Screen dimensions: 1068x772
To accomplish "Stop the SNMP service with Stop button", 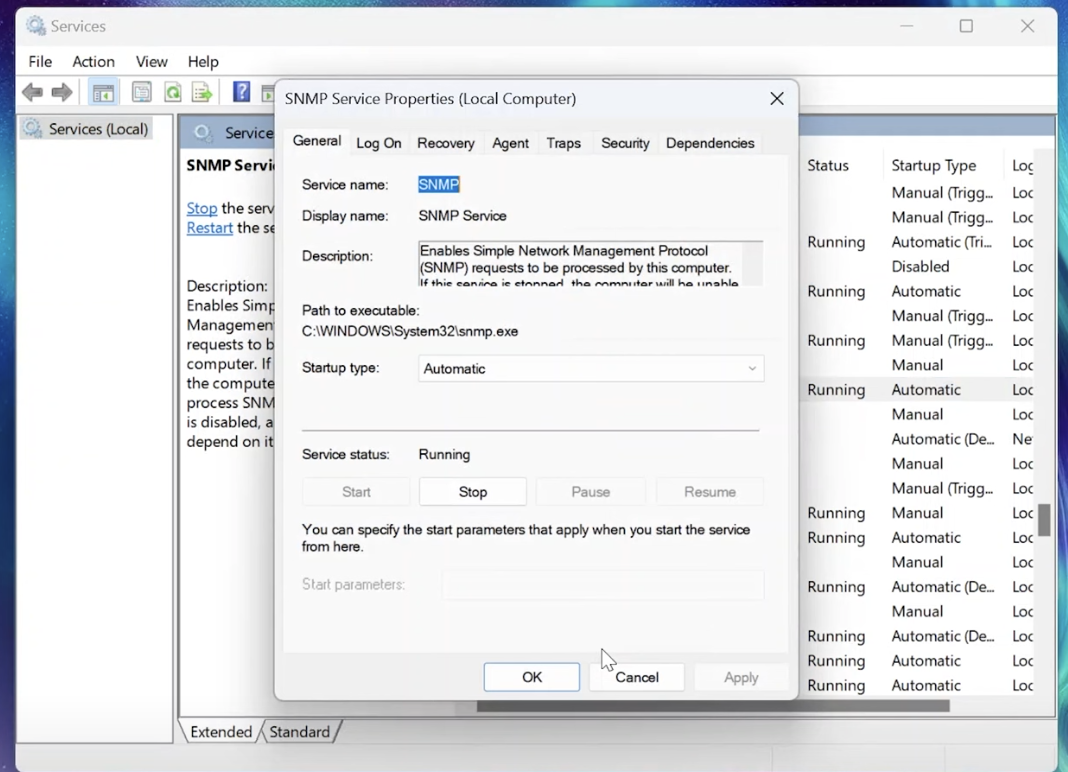I will [473, 492].
